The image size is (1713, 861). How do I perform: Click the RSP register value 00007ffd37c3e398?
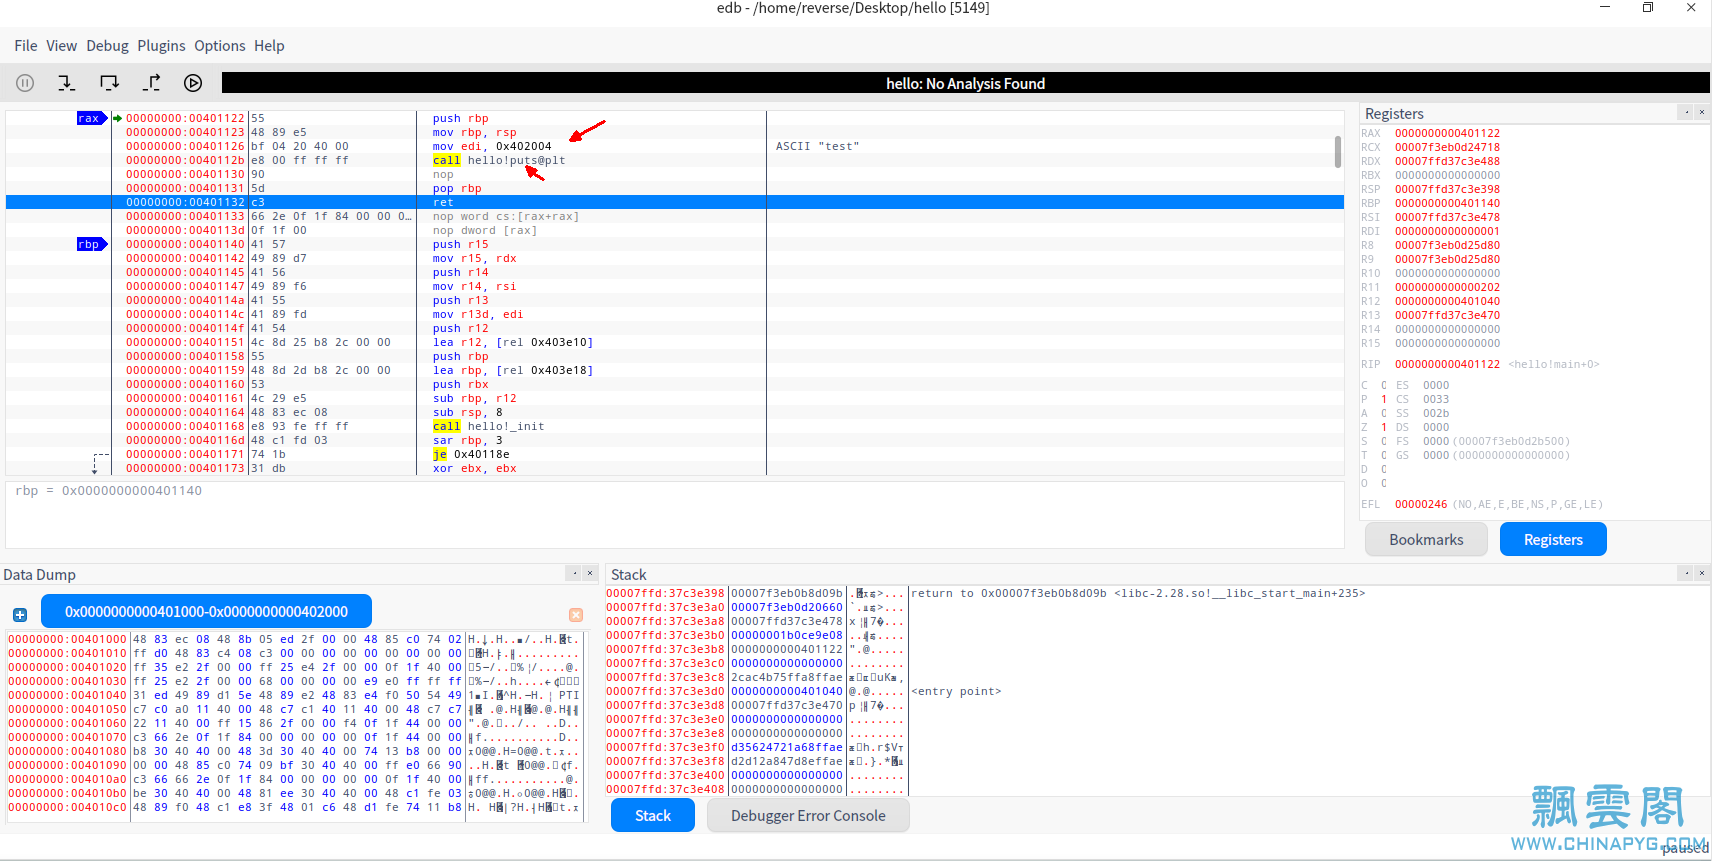(x=1447, y=189)
